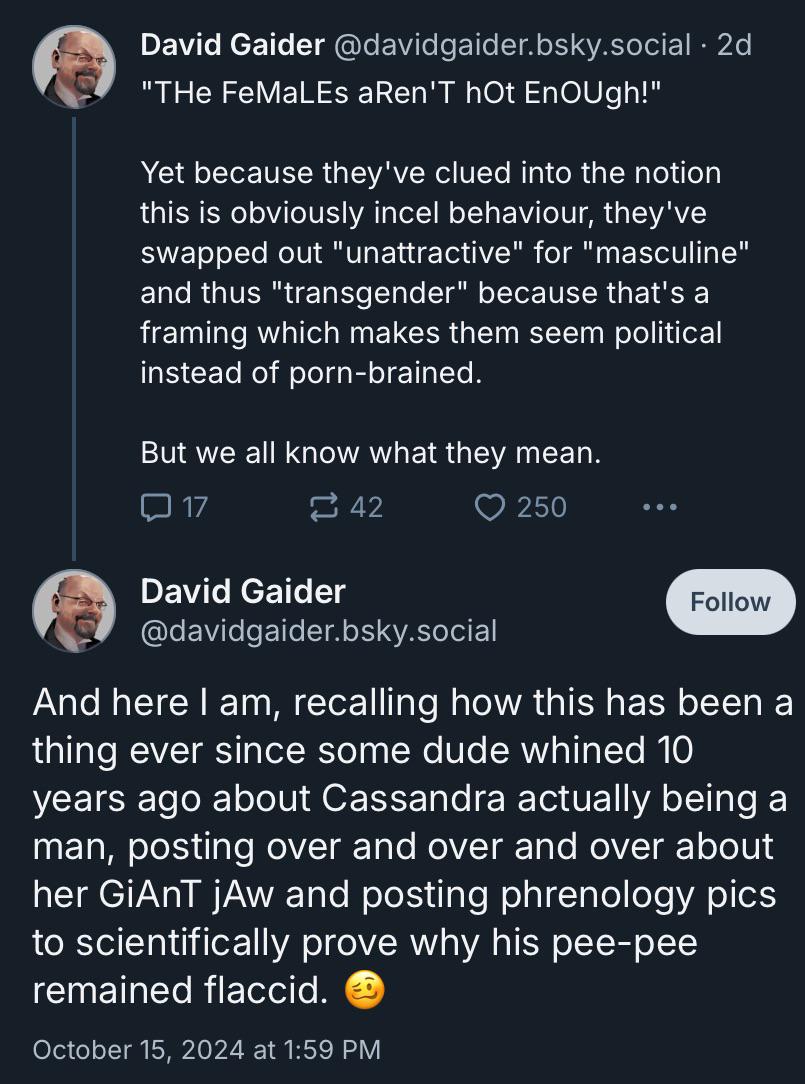Like the parent post with the heart icon
Screen dimensions: 805x1084
(x=489, y=507)
